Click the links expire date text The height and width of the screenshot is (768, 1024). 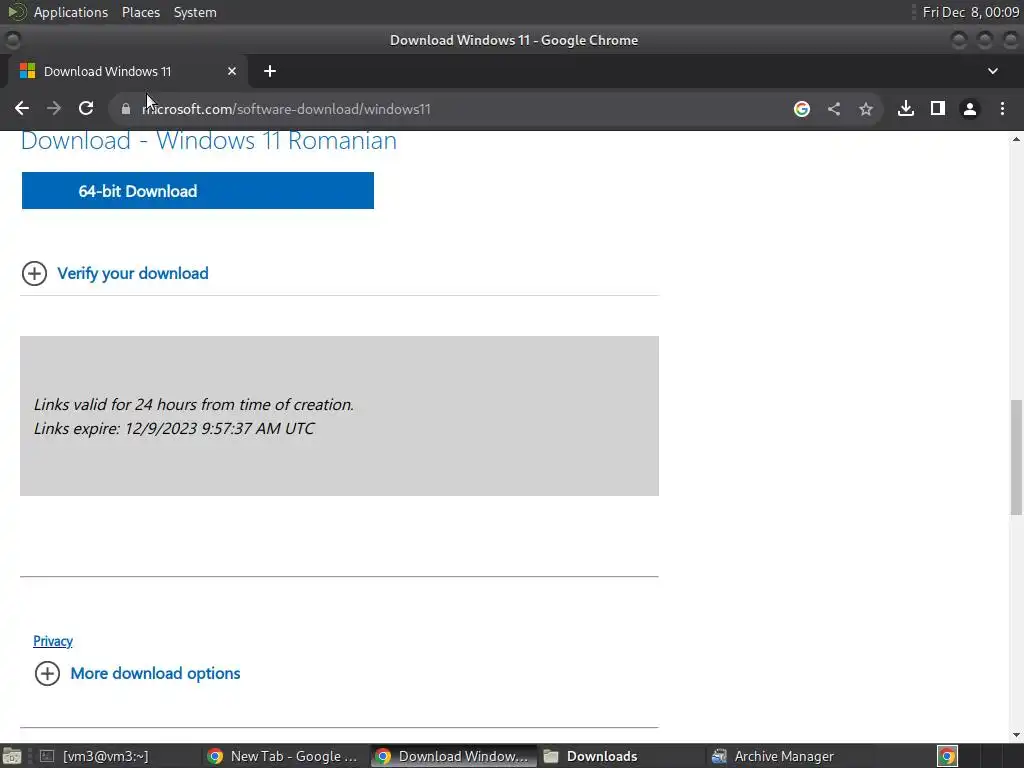pyautogui.click(x=174, y=428)
